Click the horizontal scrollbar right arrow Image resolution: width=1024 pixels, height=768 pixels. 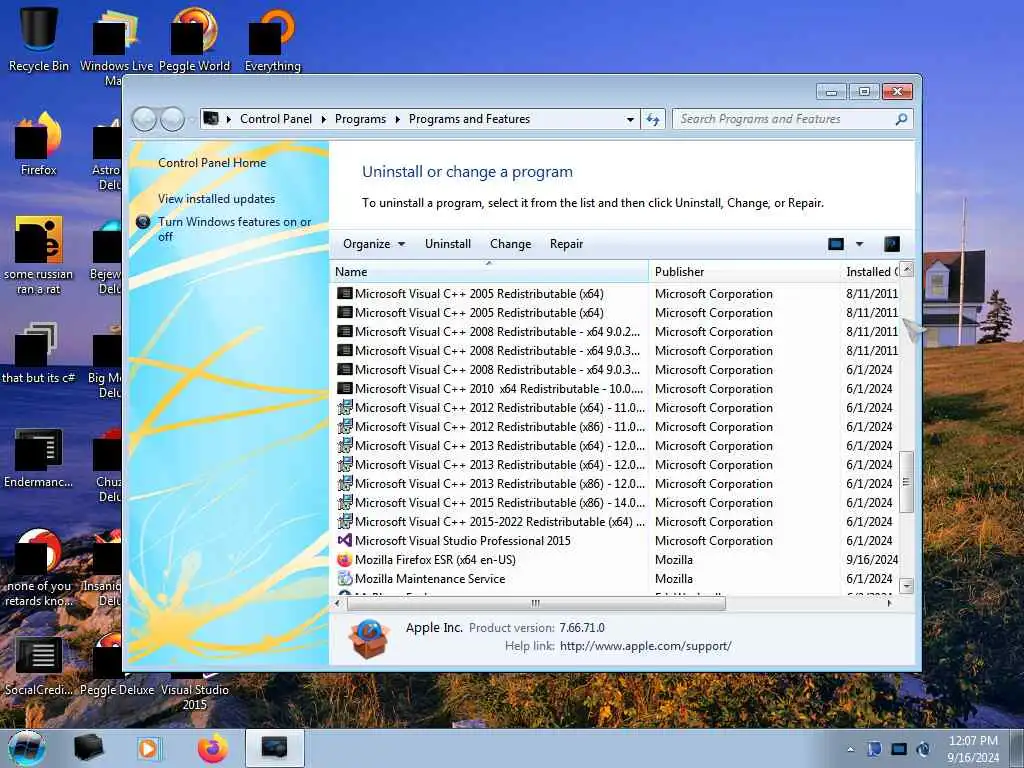point(890,603)
